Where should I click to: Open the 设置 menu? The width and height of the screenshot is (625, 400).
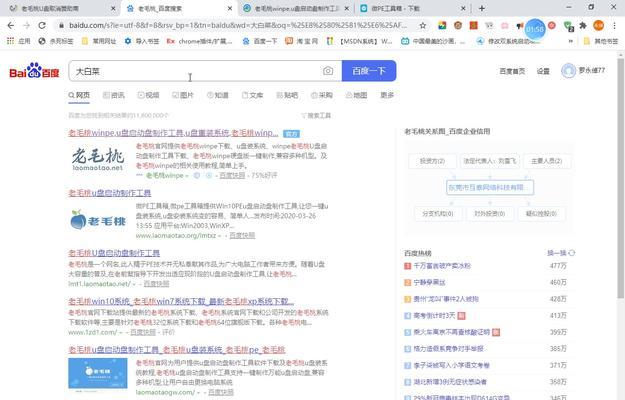point(543,71)
